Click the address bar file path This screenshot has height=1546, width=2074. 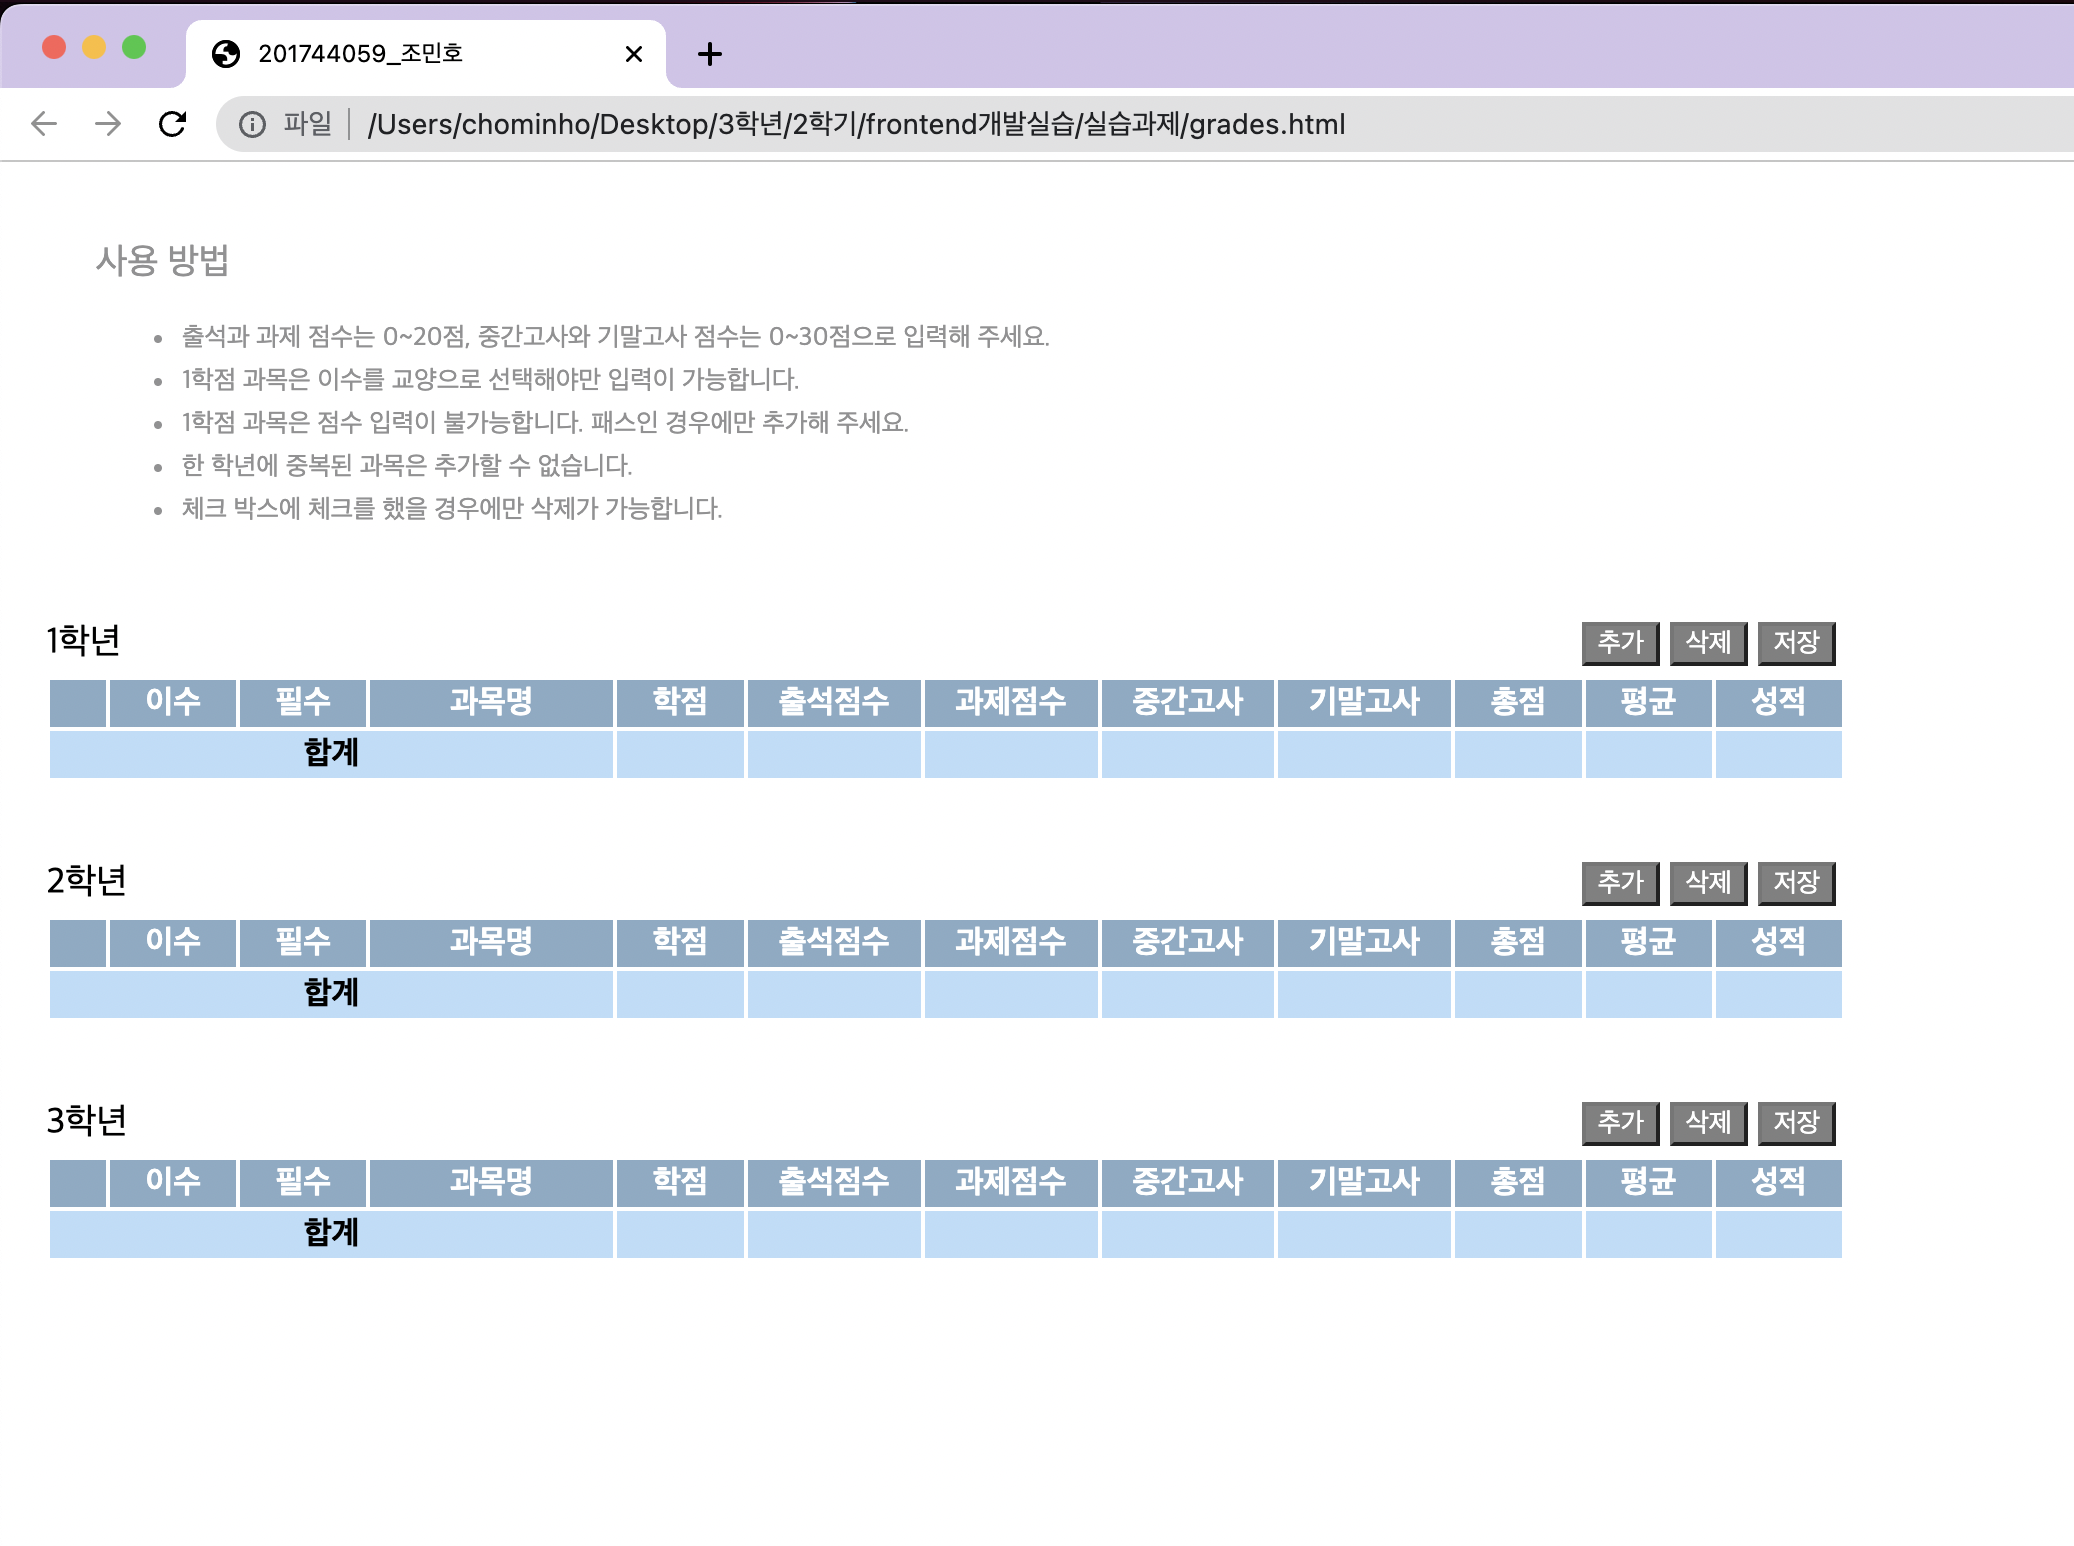click(x=856, y=124)
